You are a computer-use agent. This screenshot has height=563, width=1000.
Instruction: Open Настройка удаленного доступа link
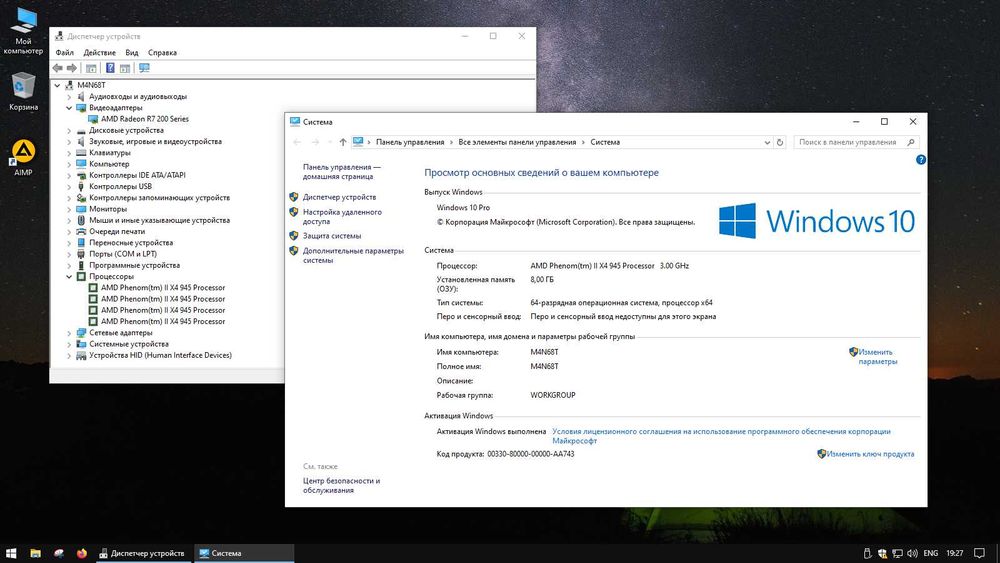pyautogui.click(x=342, y=217)
